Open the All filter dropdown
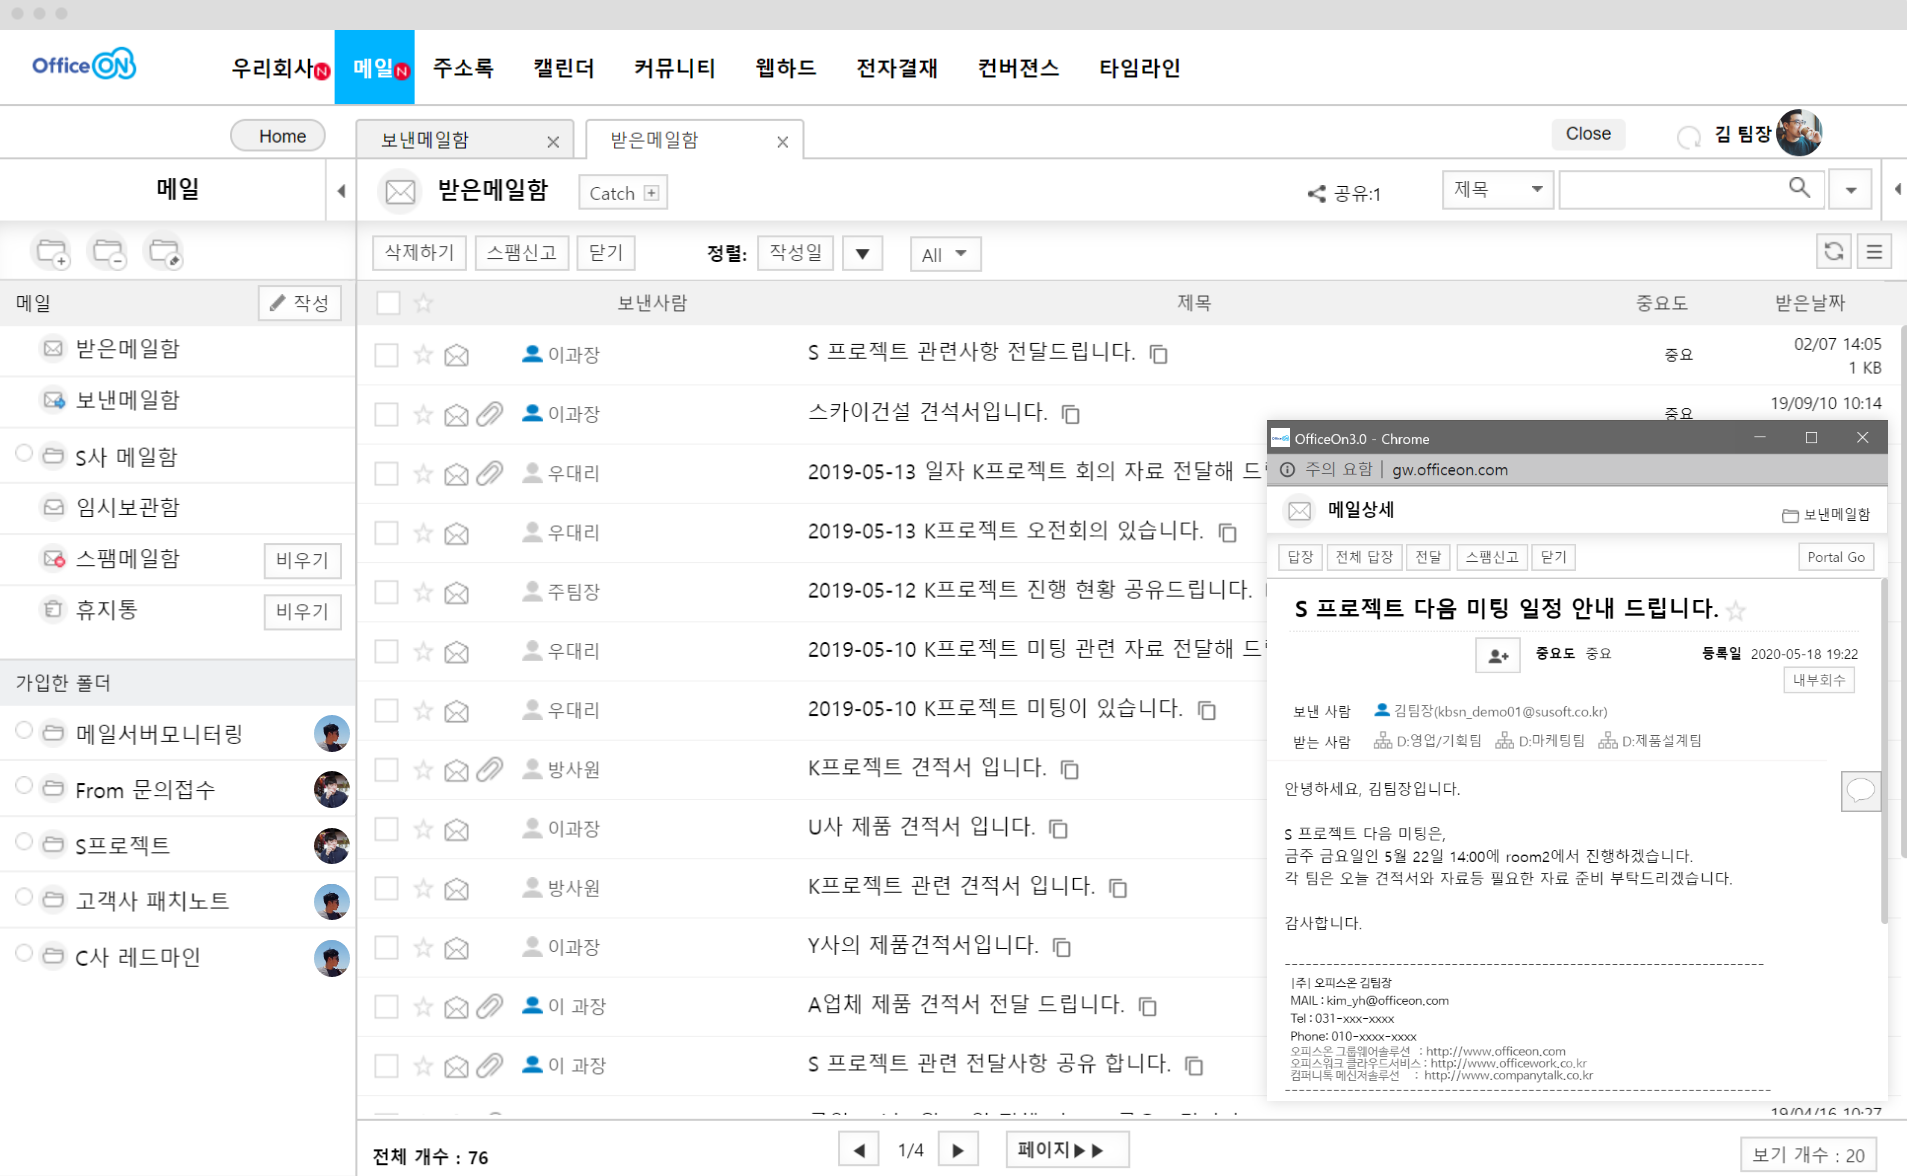 coord(944,254)
